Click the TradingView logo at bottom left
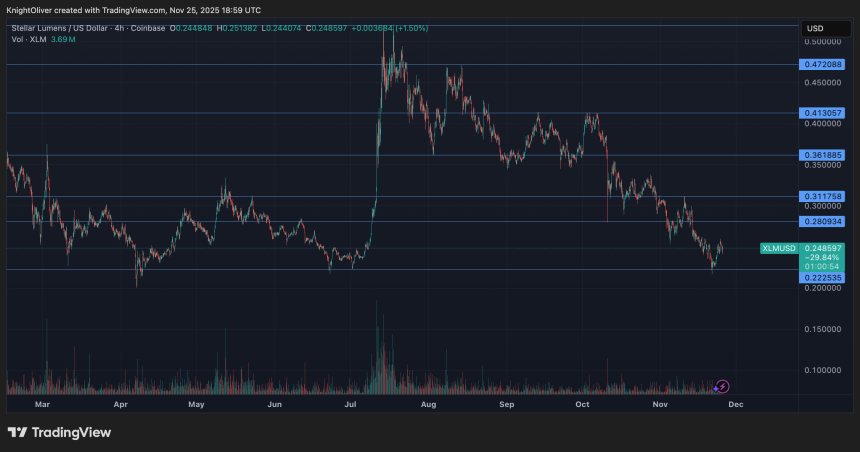The width and height of the screenshot is (860, 452). (59, 432)
